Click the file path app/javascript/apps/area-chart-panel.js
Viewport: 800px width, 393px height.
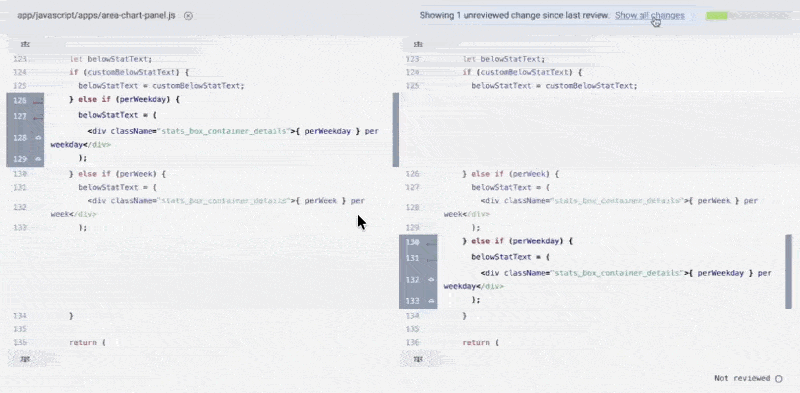point(96,15)
